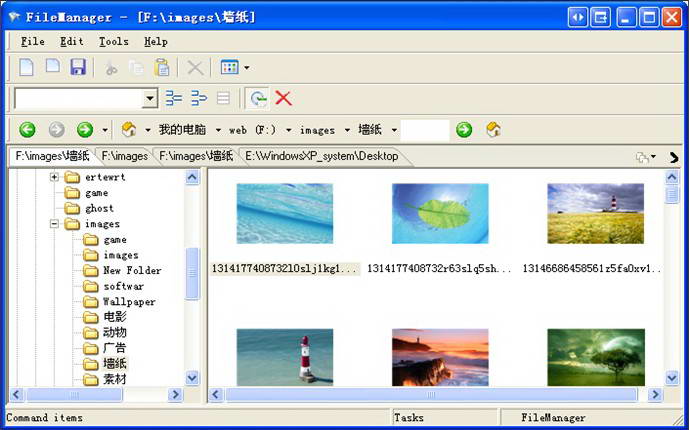Image resolution: width=689 pixels, height=430 pixels.
Task: Select the green leaf wallpaper thumbnail
Action: point(440,213)
